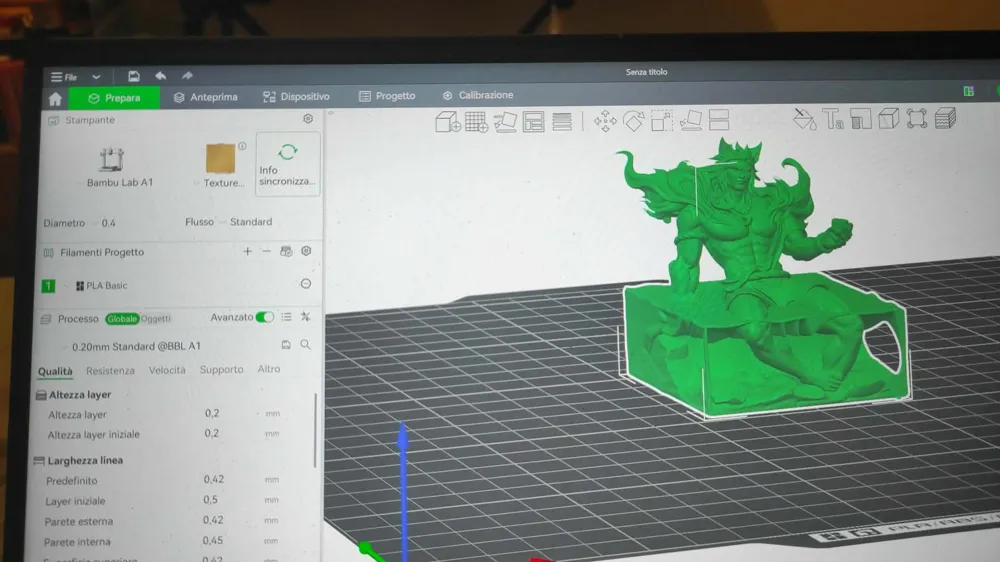Select Oggetti process mode
This screenshot has height=562, width=1000.
pos(156,318)
